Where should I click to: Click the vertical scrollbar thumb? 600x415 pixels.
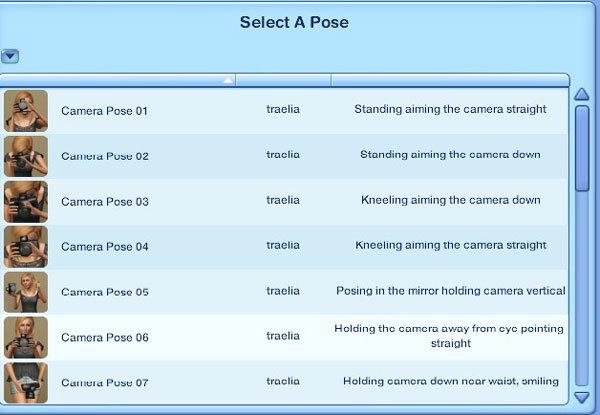click(x=582, y=148)
